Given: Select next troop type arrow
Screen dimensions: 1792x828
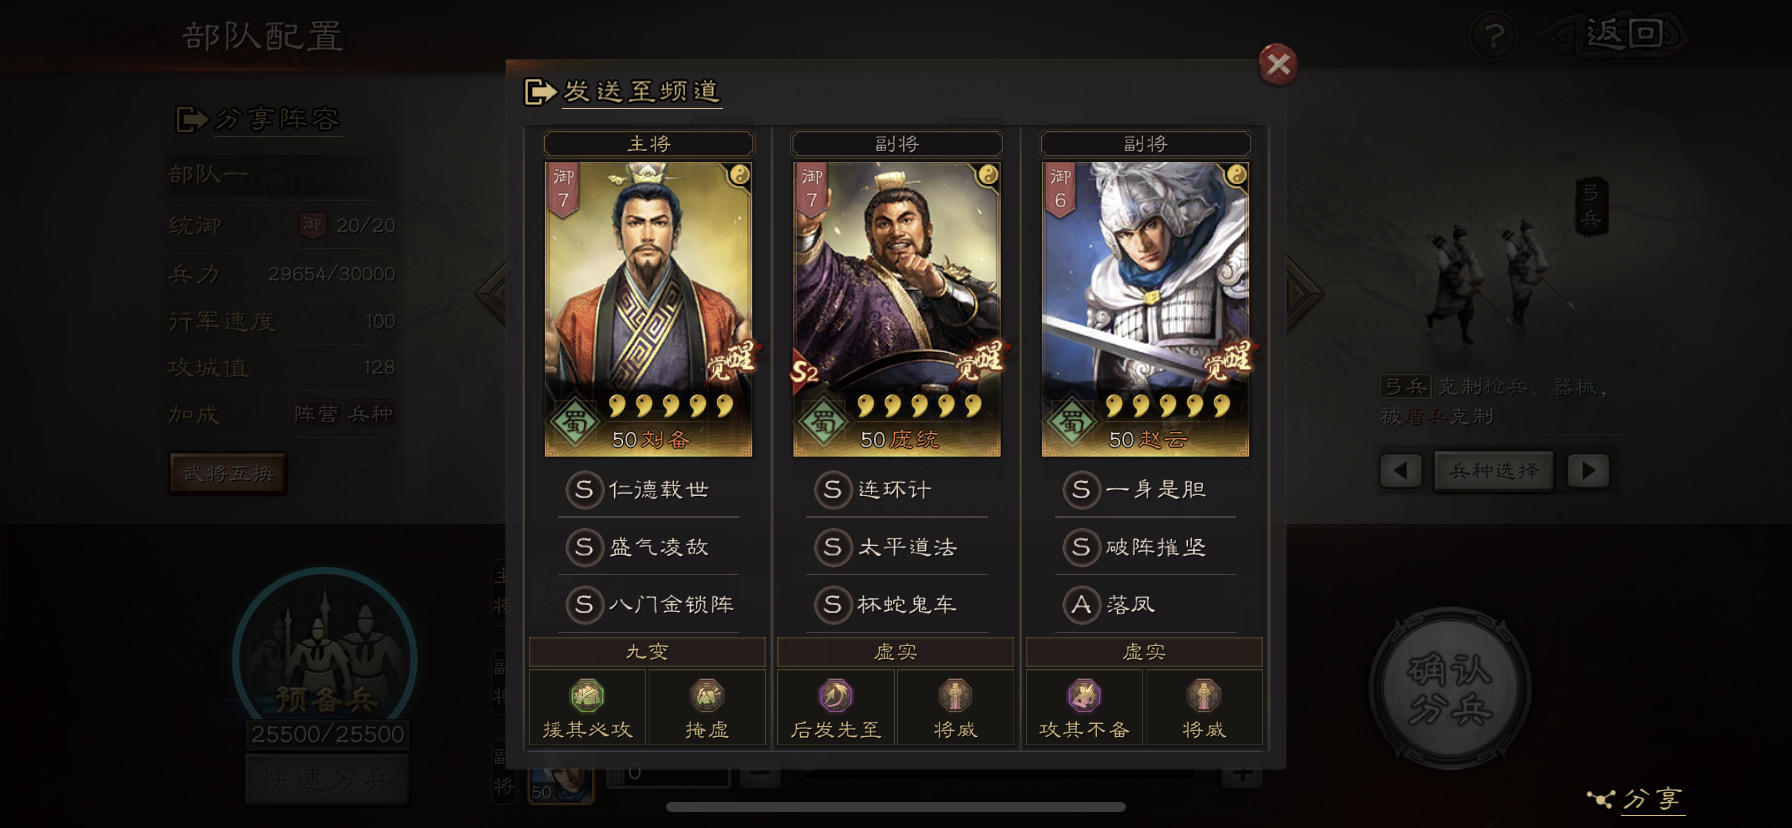Looking at the screenshot, I should 1588,470.
